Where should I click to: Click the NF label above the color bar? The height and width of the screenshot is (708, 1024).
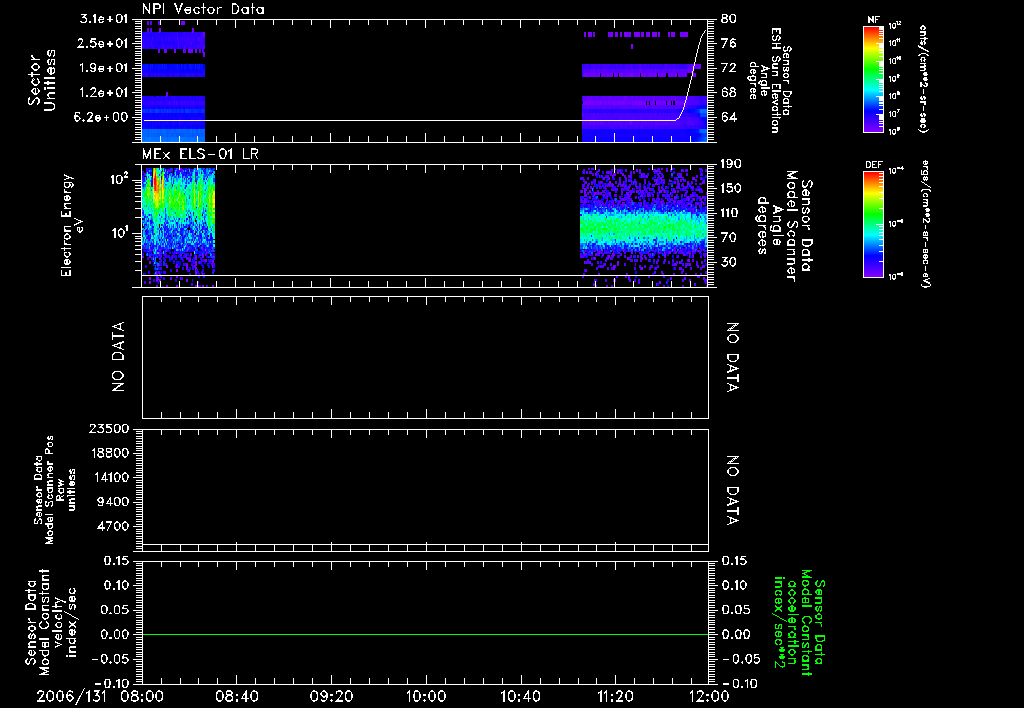(x=873, y=20)
